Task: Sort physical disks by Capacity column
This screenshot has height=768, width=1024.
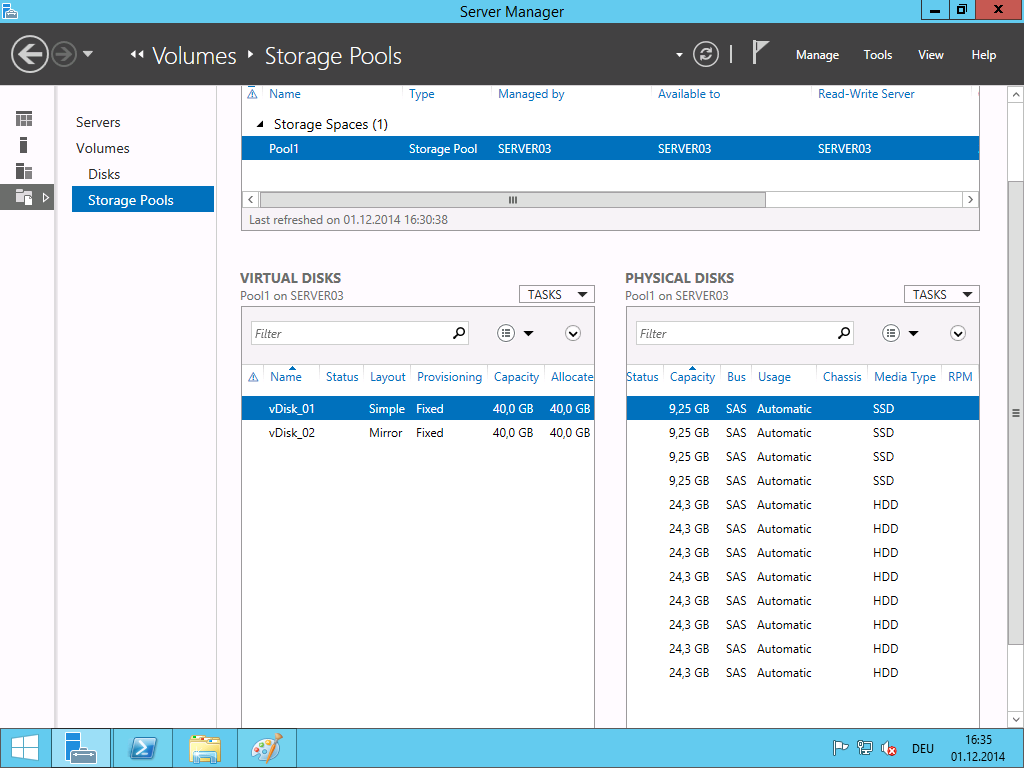Action: point(692,377)
